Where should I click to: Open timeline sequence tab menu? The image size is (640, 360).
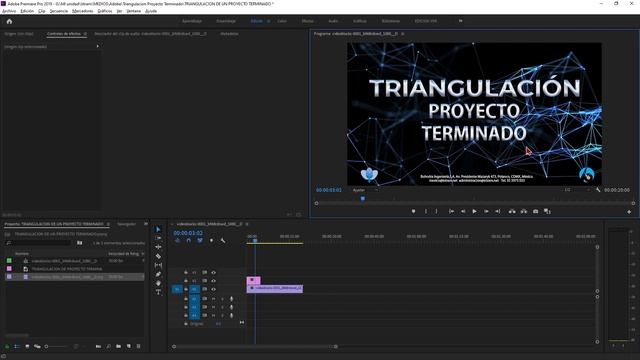pos(247,224)
